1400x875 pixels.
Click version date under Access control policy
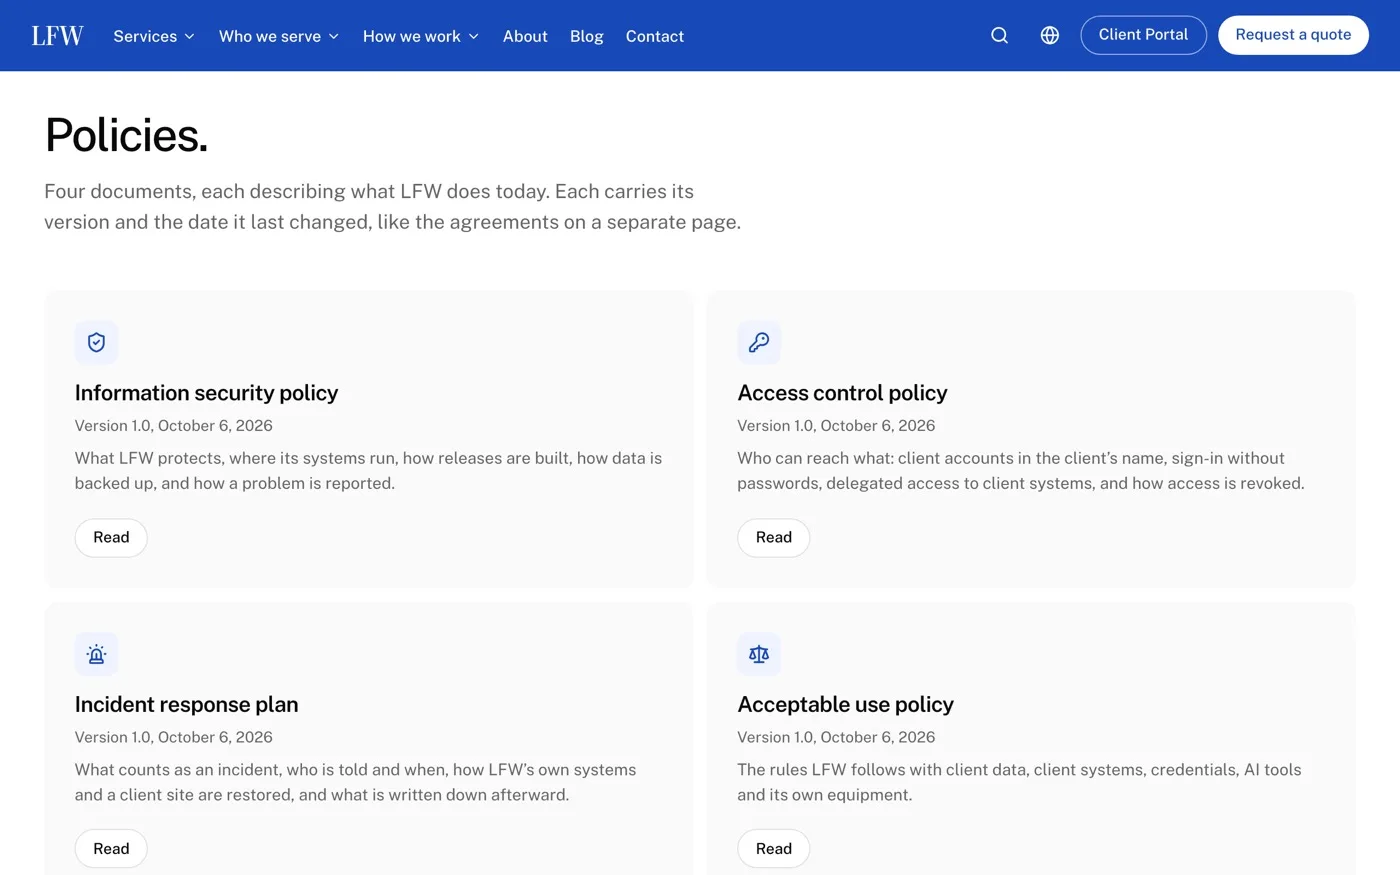pos(836,426)
